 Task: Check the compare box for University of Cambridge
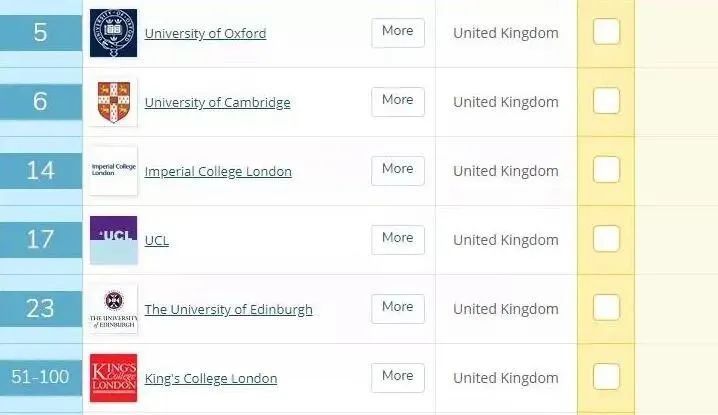coord(606,101)
